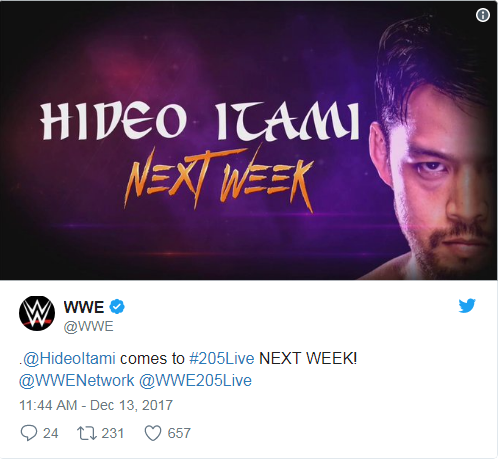Click the retweet arrows icon
The width and height of the screenshot is (498, 463).
click(87, 433)
